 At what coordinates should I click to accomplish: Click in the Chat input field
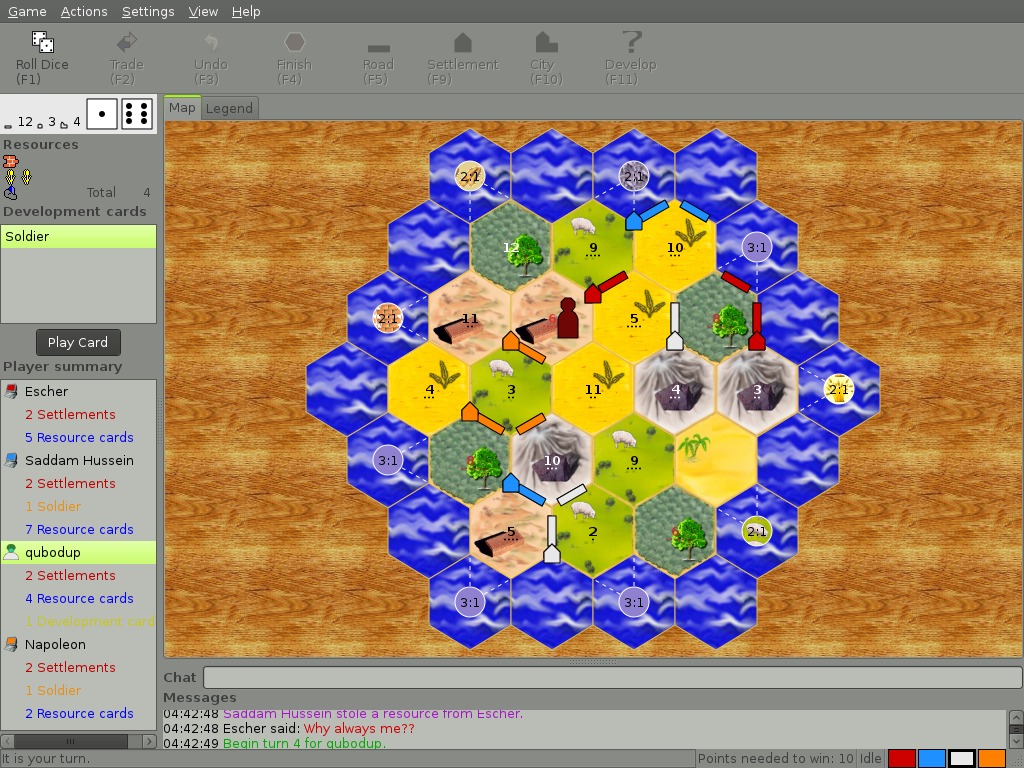pos(613,677)
